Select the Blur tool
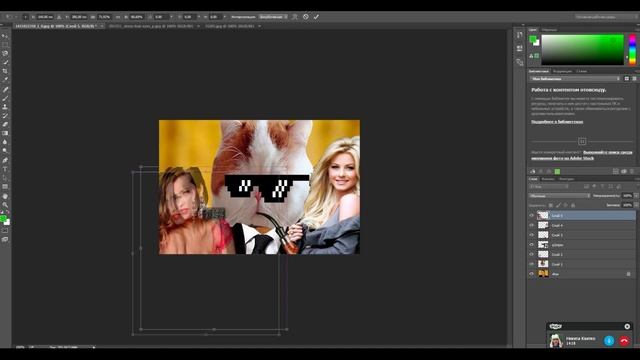The height and width of the screenshot is (360, 640). [5, 142]
